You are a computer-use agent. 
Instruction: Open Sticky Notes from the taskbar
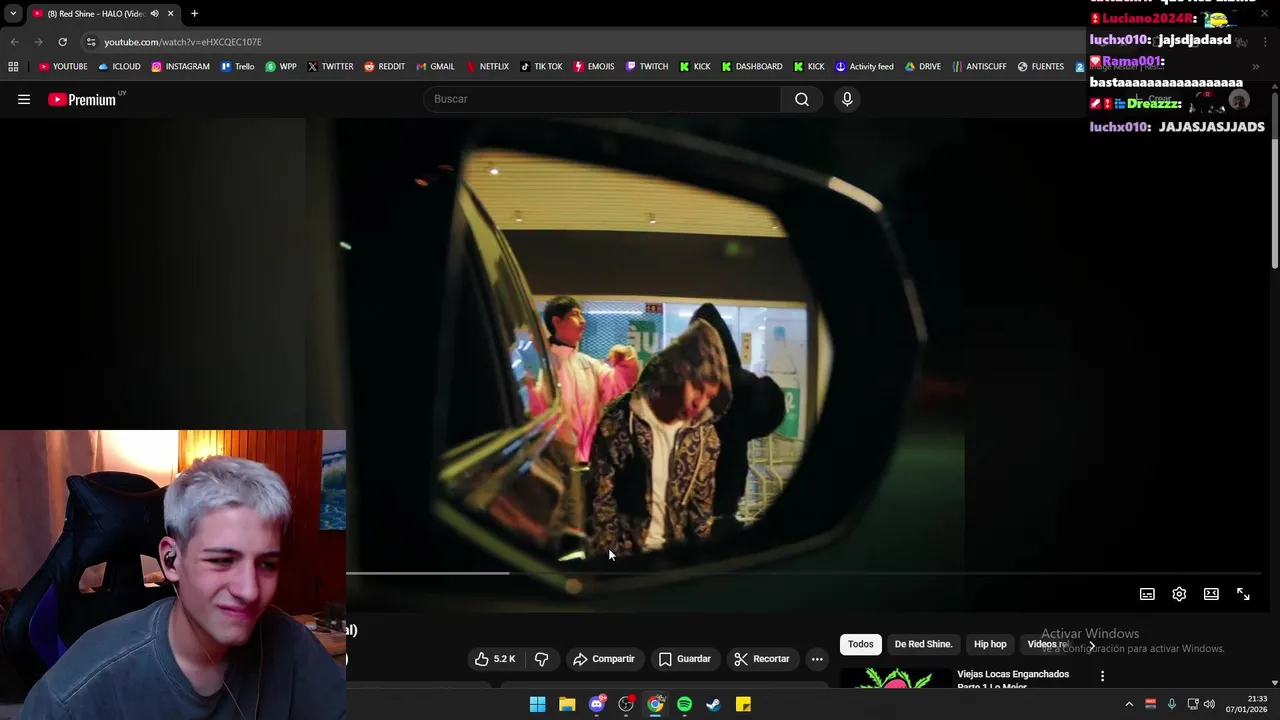tap(743, 704)
